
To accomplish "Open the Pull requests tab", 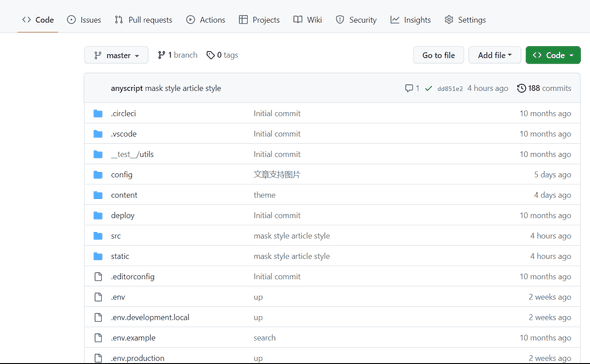I will click(x=143, y=20).
